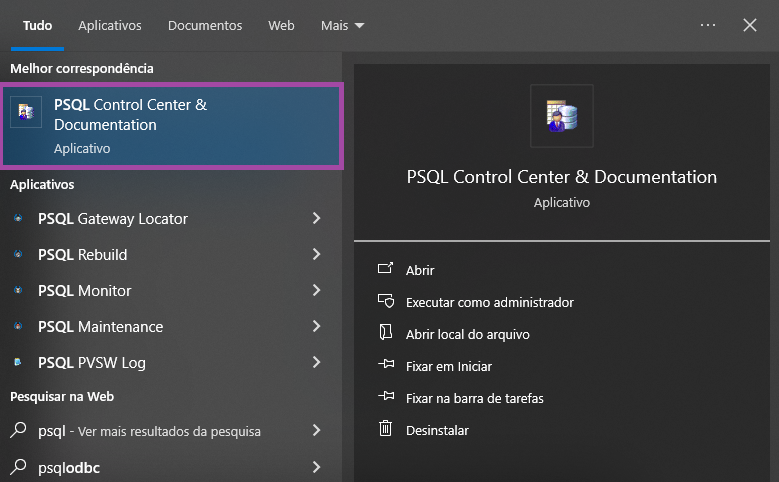Image resolution: width=779 pixels, height=482 pixels.
Task: Click the magnifier icon beside psql web search
Action: 18,430
